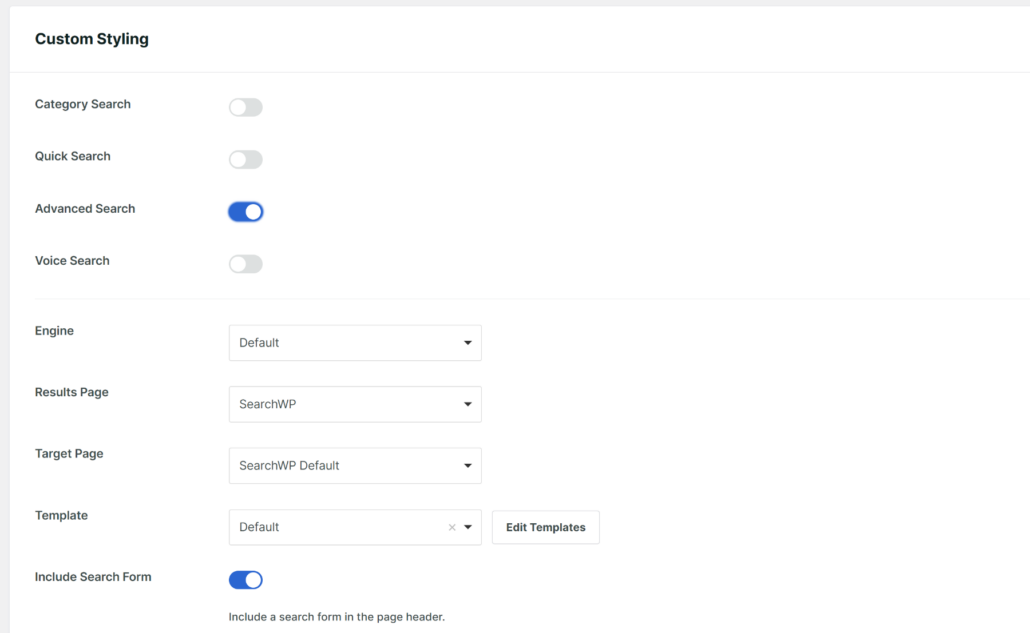Click the 'Include a search form in the page header' text
The image size is (1030, 633).
[336, 617]
